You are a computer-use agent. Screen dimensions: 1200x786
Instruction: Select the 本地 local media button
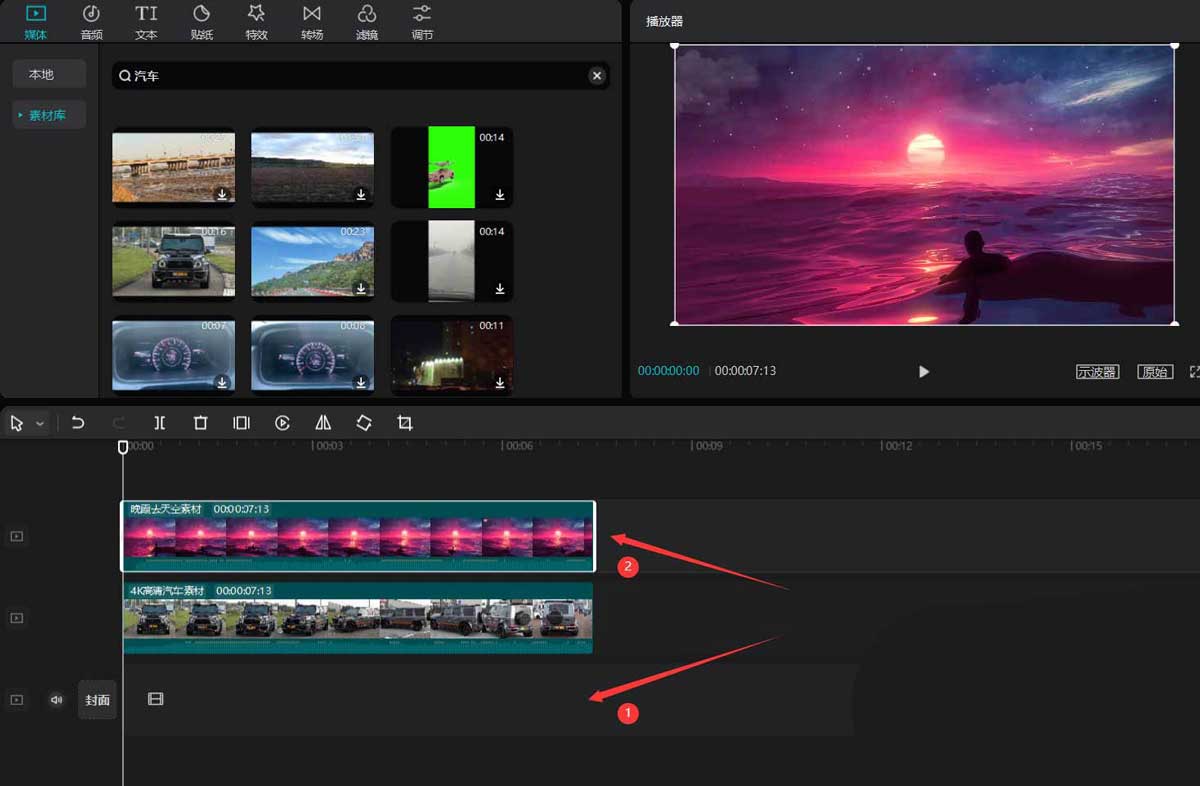[48, 74]
